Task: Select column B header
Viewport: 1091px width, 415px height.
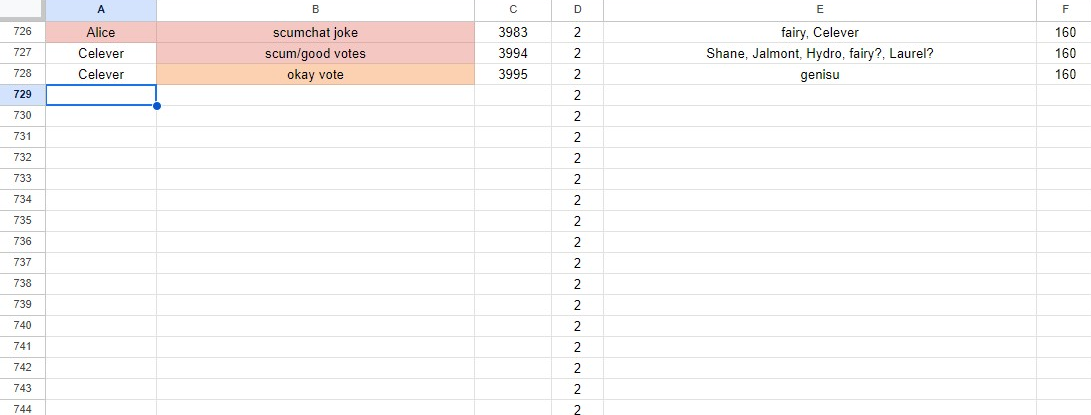Action: 315,10
